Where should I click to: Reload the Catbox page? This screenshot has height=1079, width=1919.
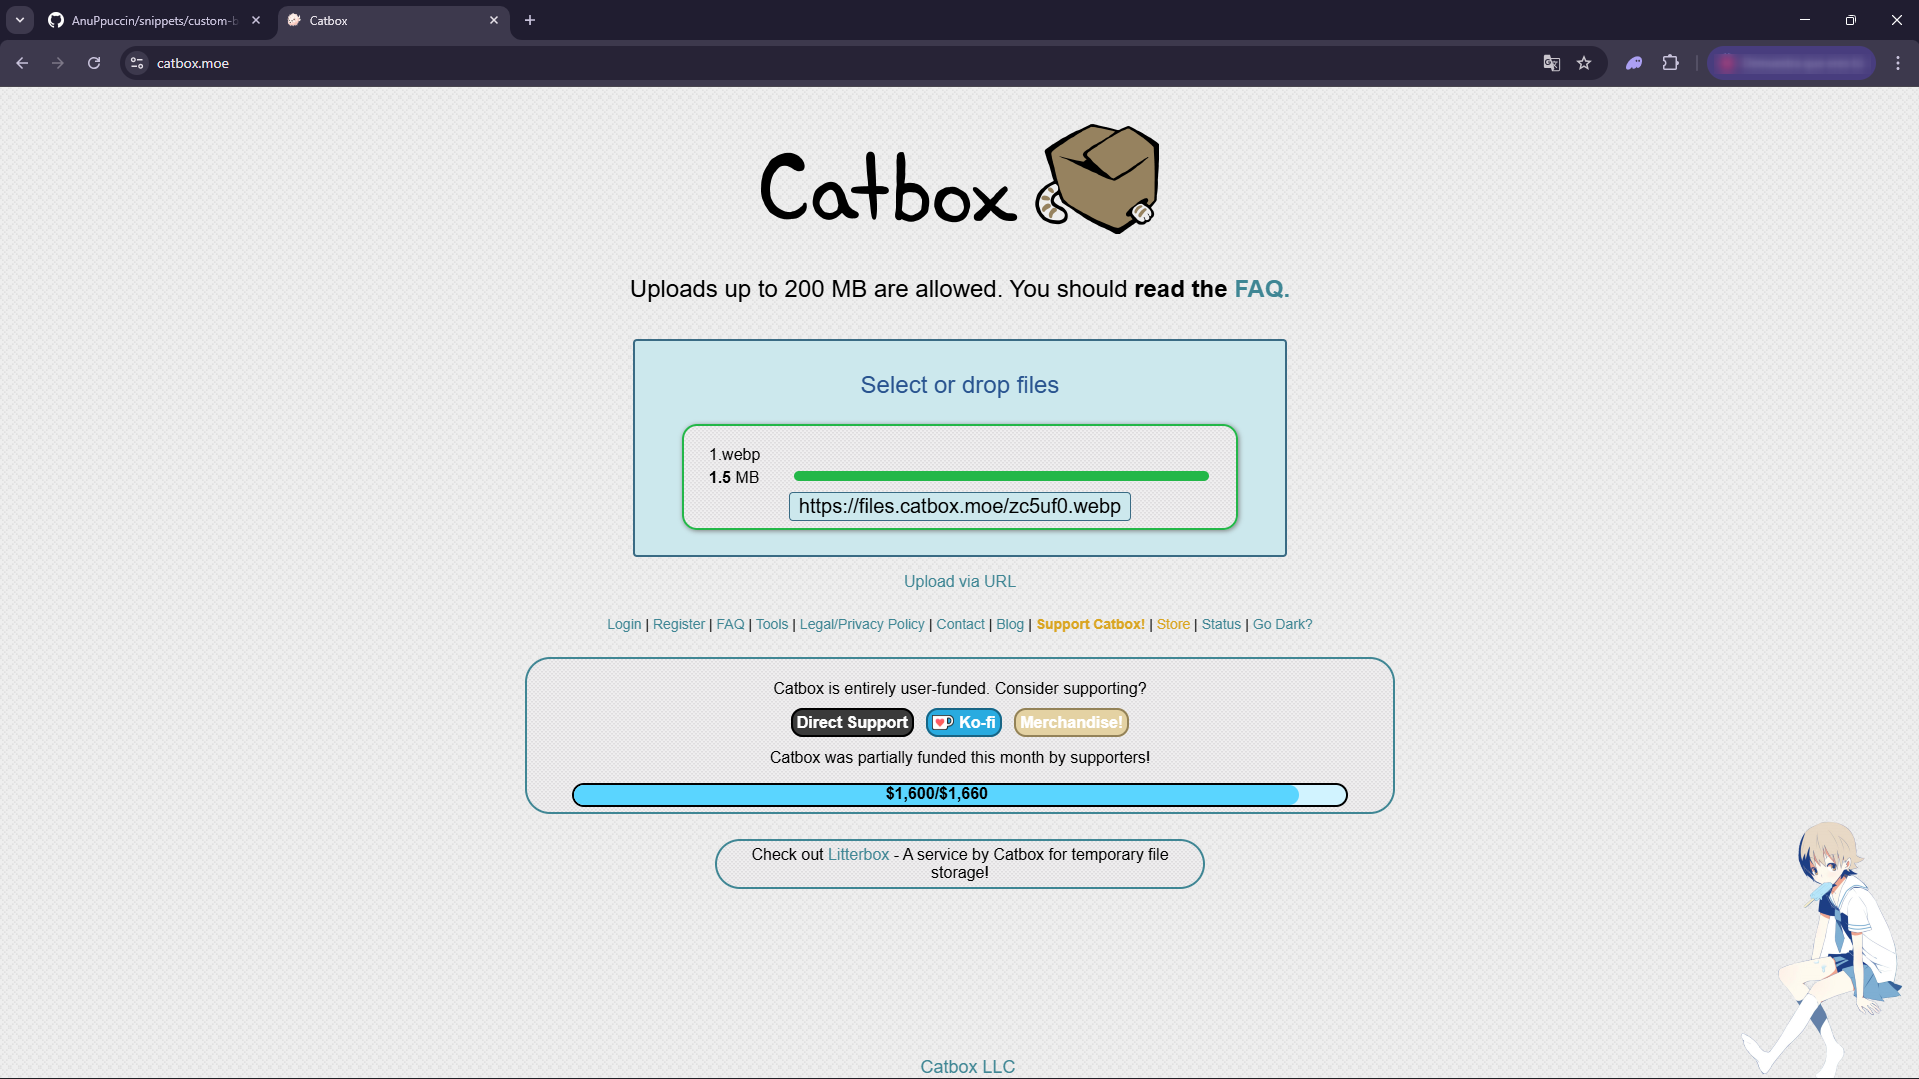click(x=94, y=63)
